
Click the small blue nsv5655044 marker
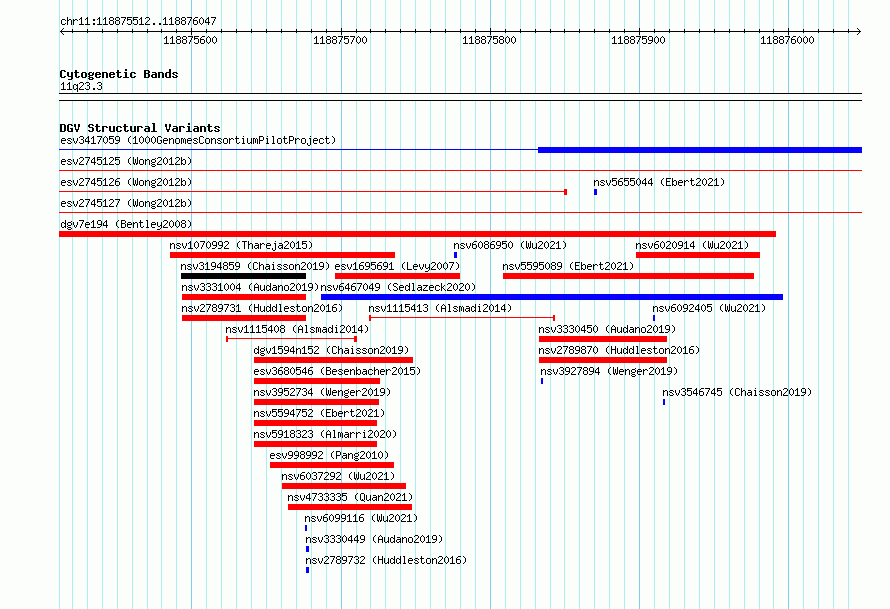(x=595, y=192)
